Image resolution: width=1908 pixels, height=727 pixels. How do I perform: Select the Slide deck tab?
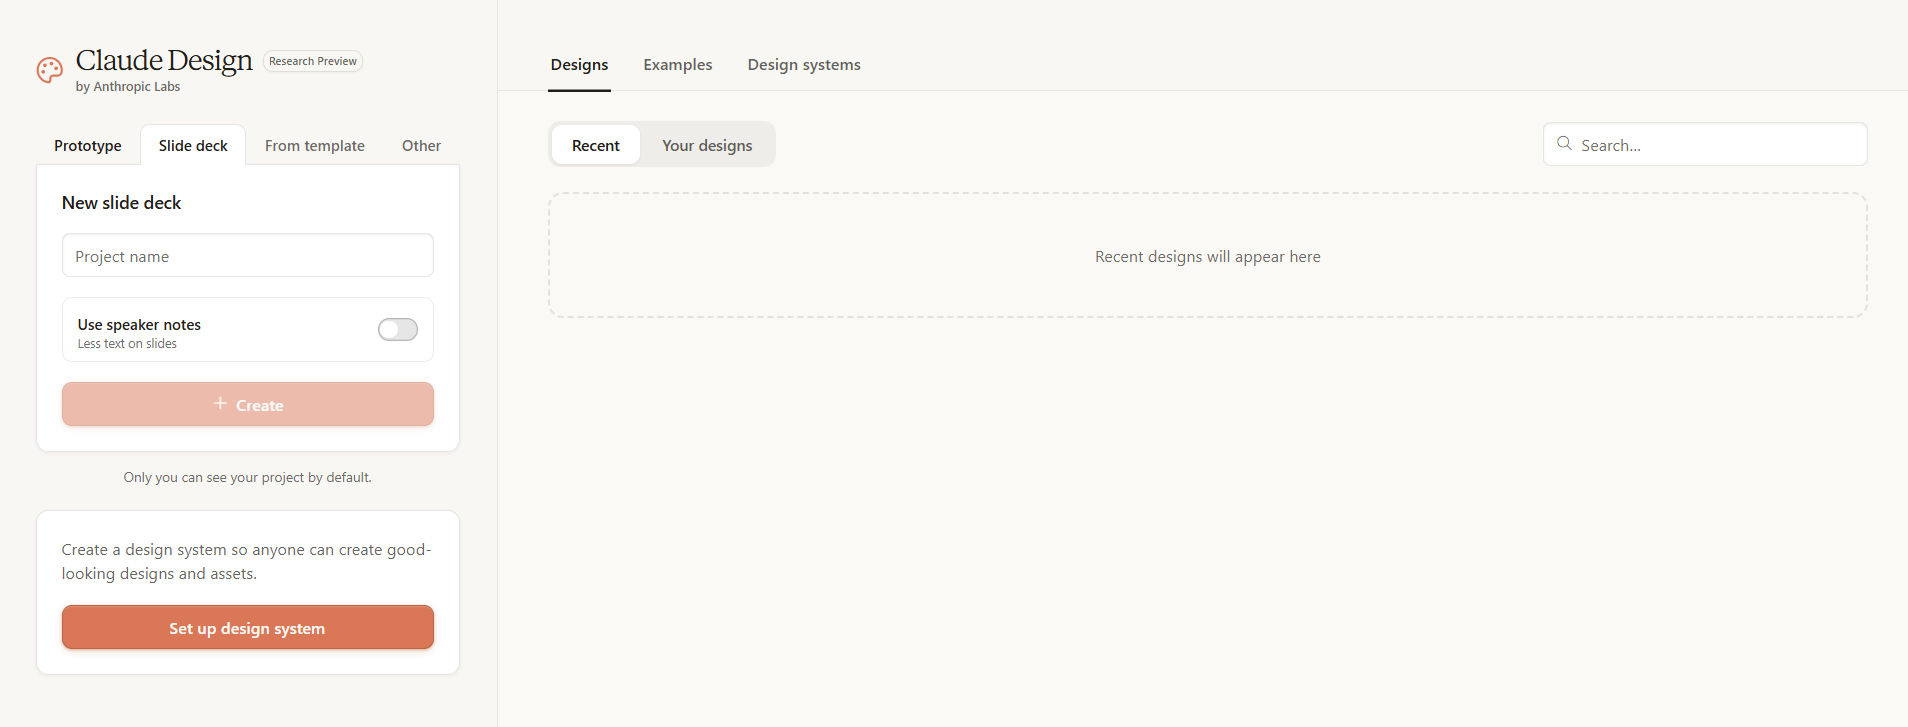(193, 146)
